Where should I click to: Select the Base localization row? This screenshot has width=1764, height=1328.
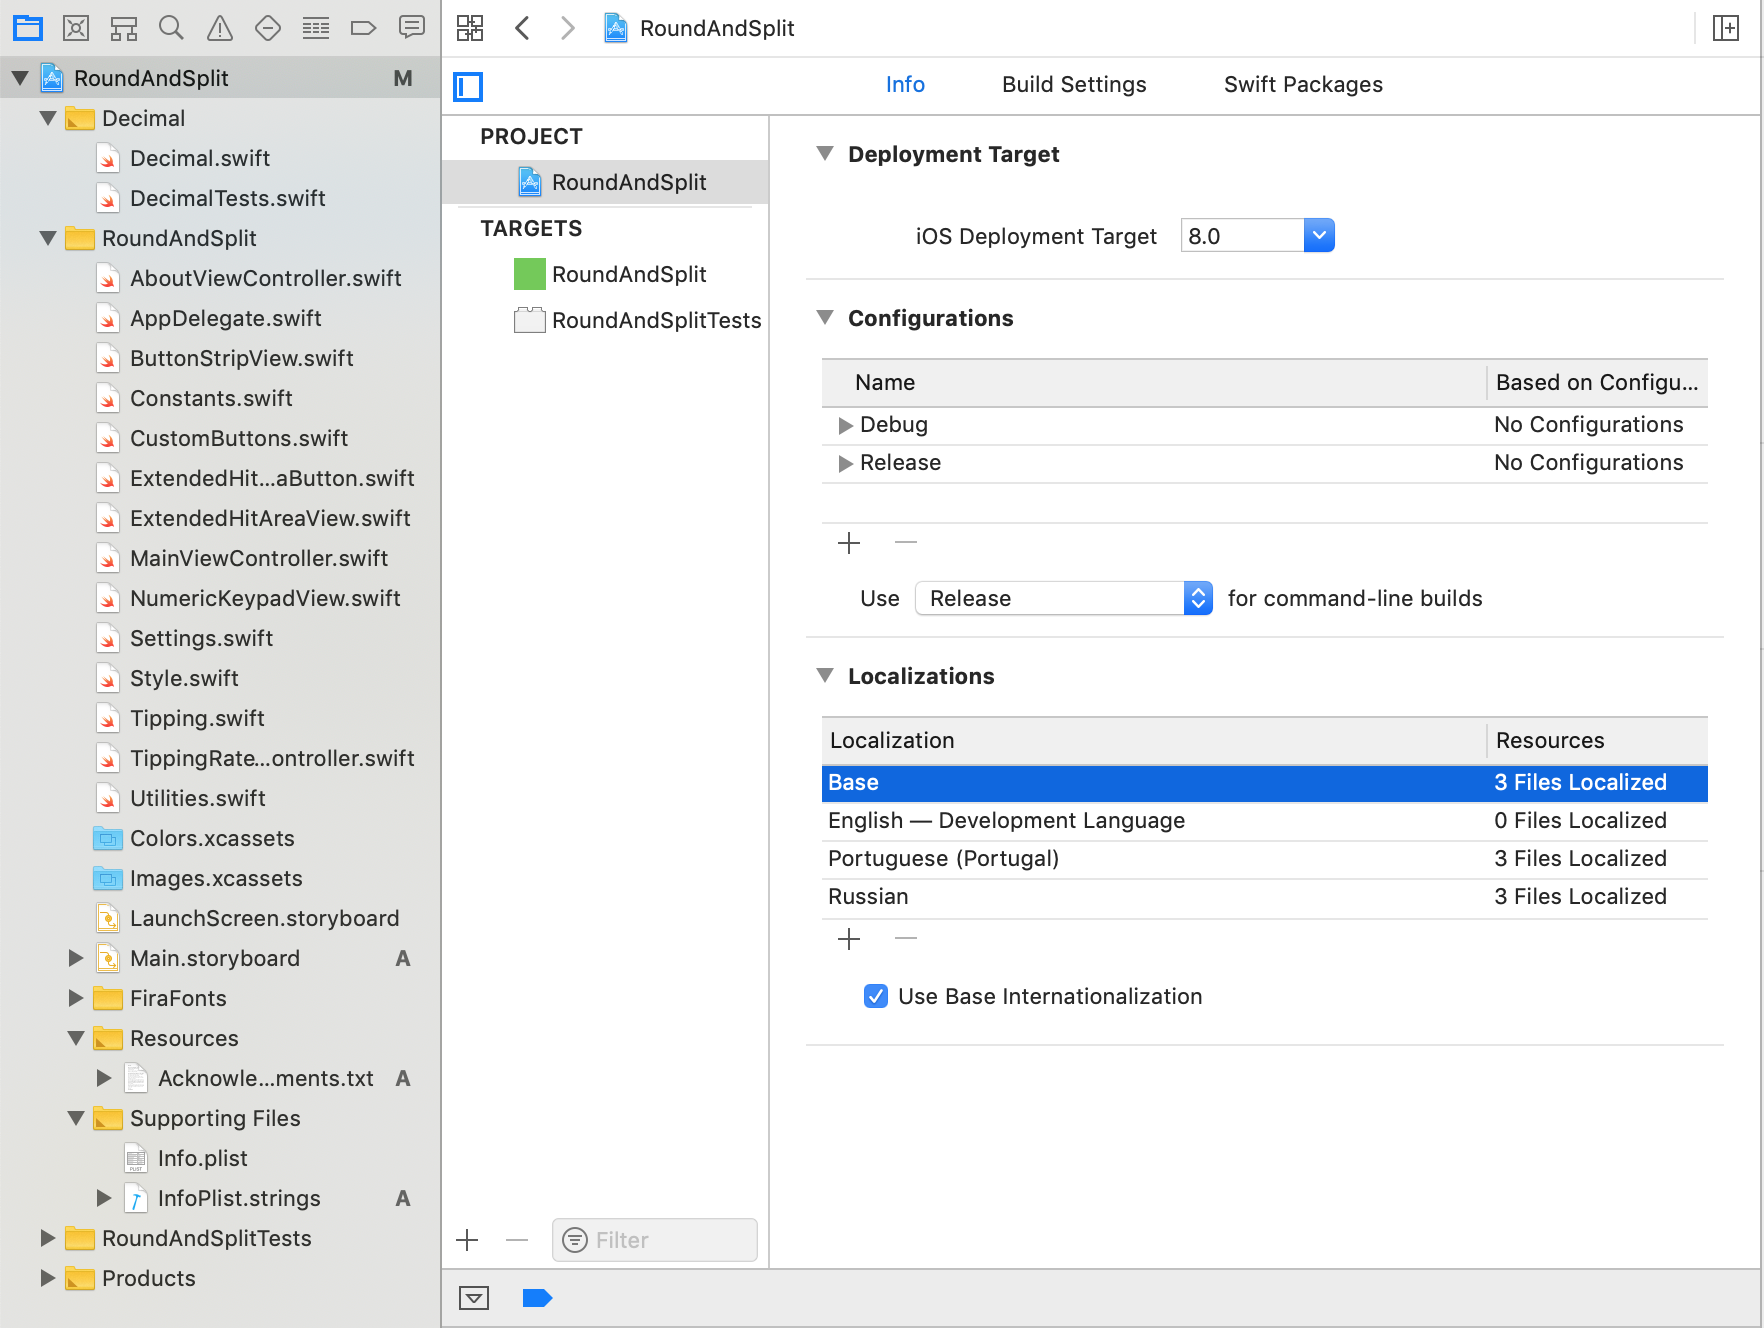(x=1264, y=783)
